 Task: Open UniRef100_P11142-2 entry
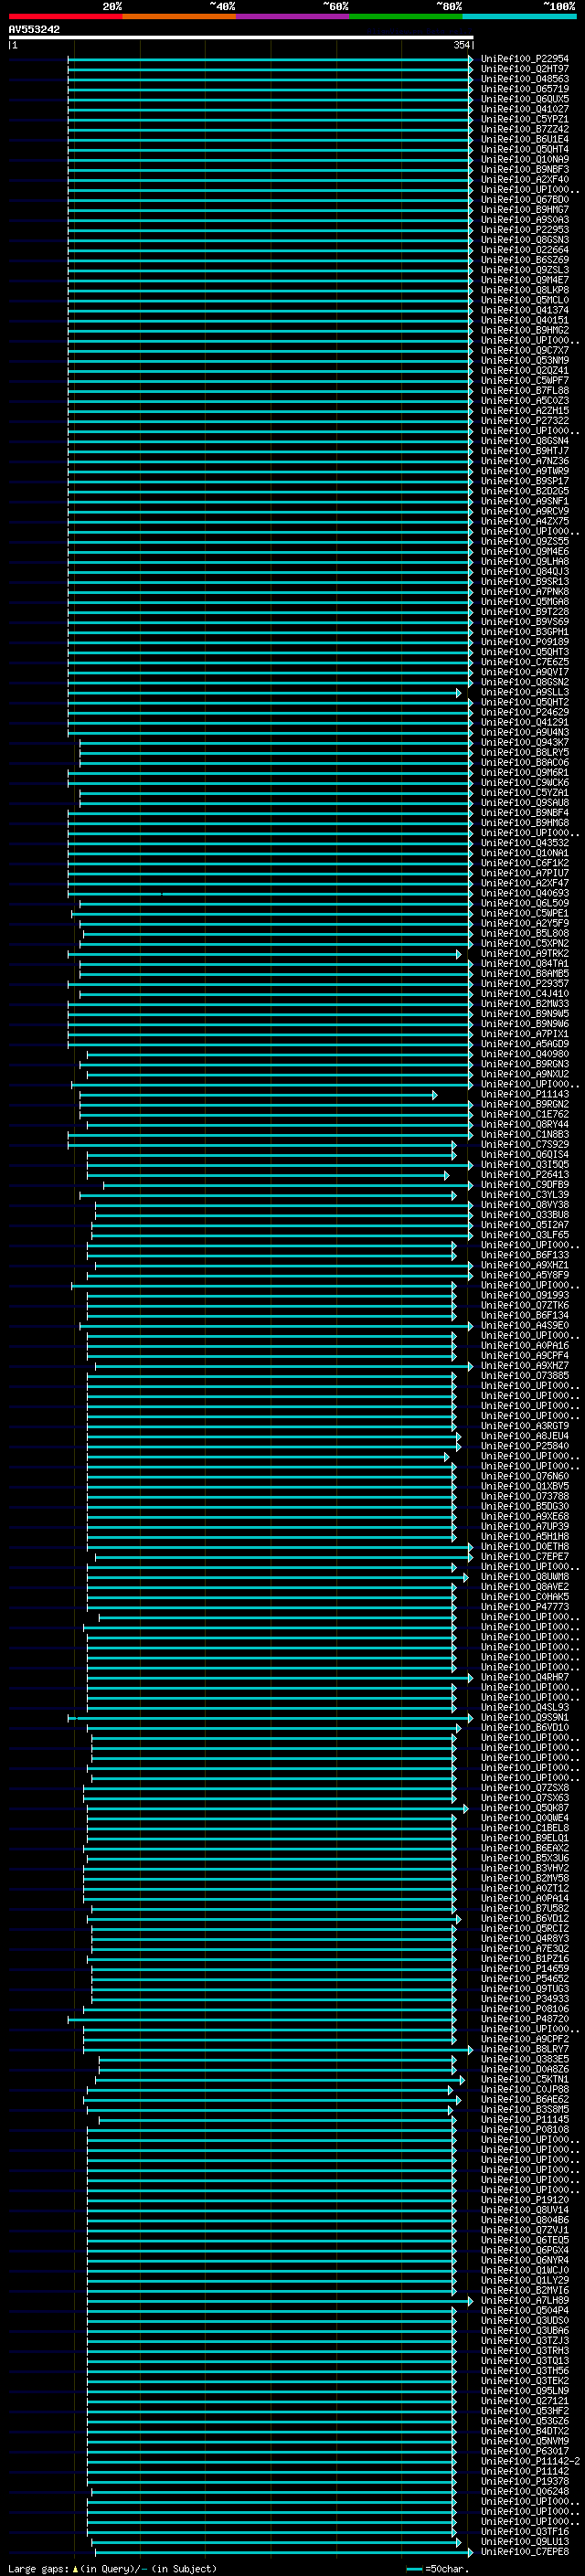529,2461
